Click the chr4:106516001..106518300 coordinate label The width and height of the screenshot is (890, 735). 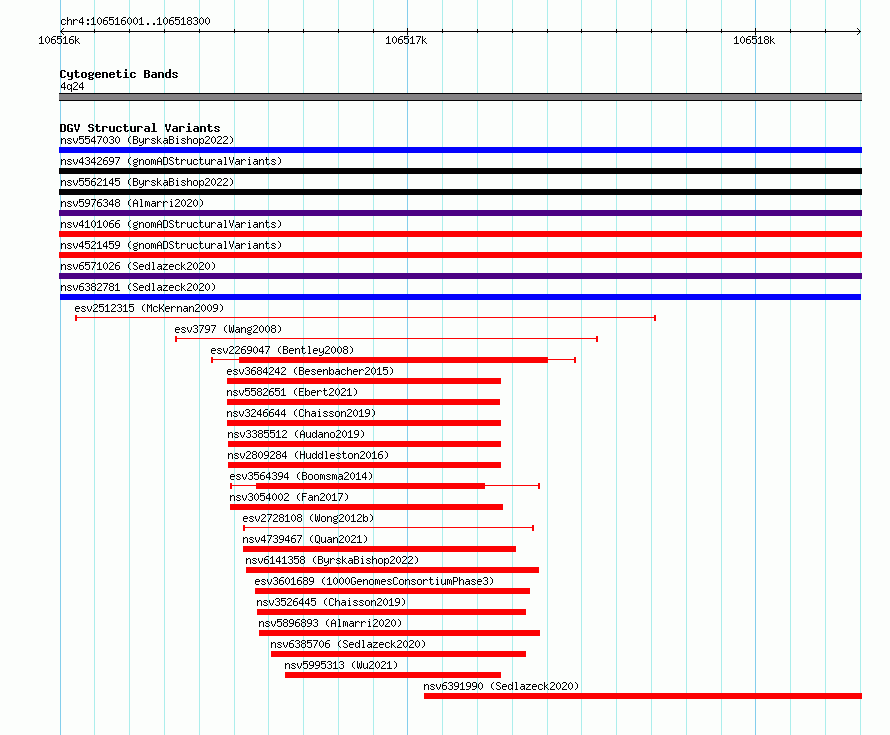click(135, 21)
